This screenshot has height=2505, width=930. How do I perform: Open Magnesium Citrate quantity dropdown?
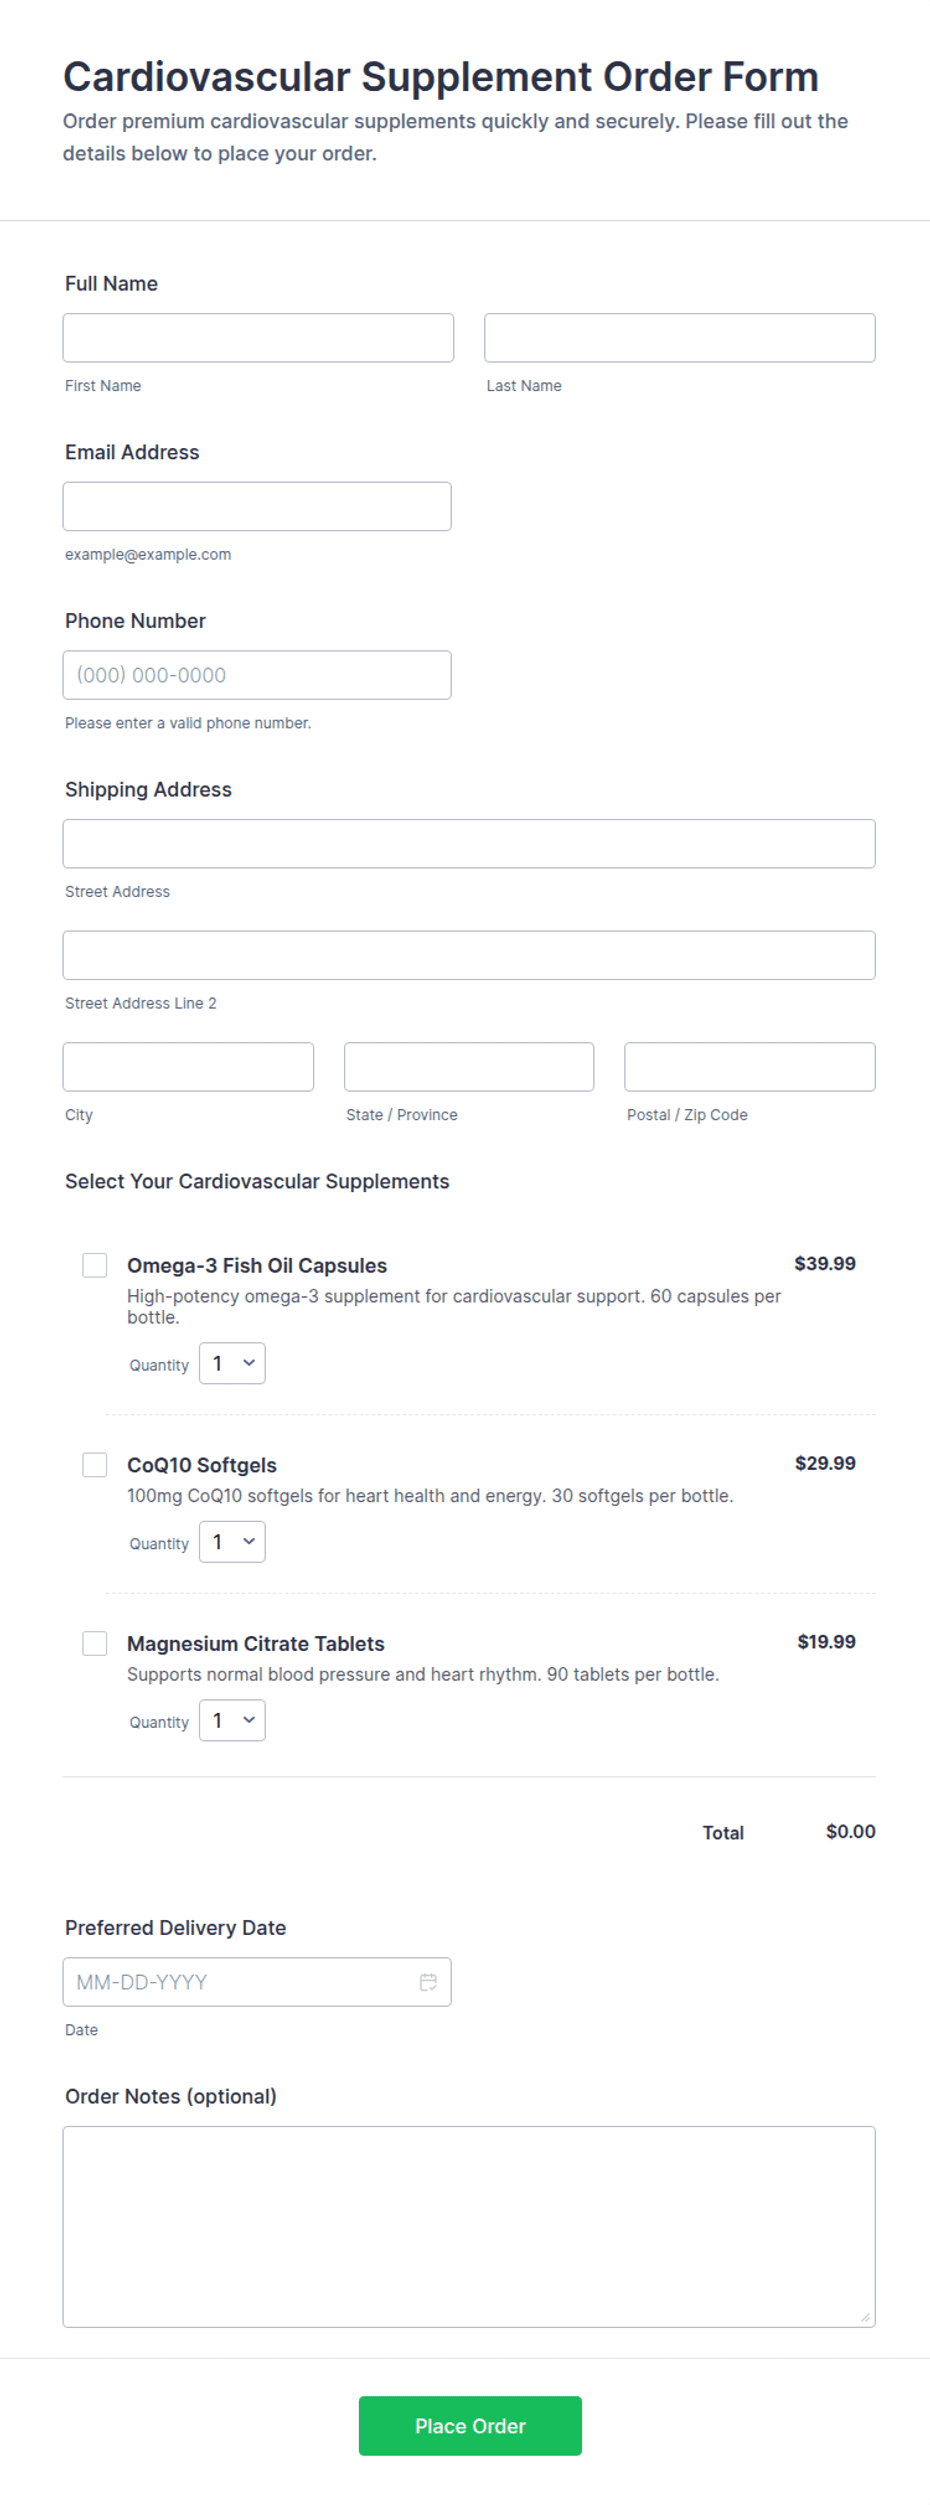[232, 1720]
